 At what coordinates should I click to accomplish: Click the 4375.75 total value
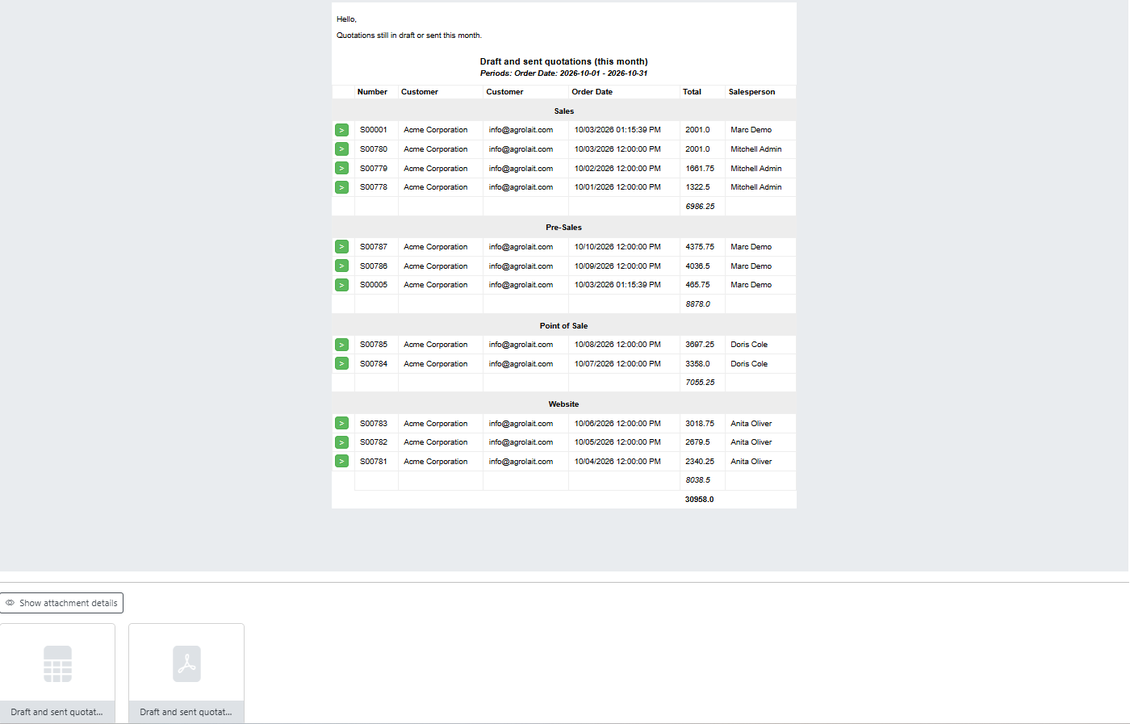(699, 247)
